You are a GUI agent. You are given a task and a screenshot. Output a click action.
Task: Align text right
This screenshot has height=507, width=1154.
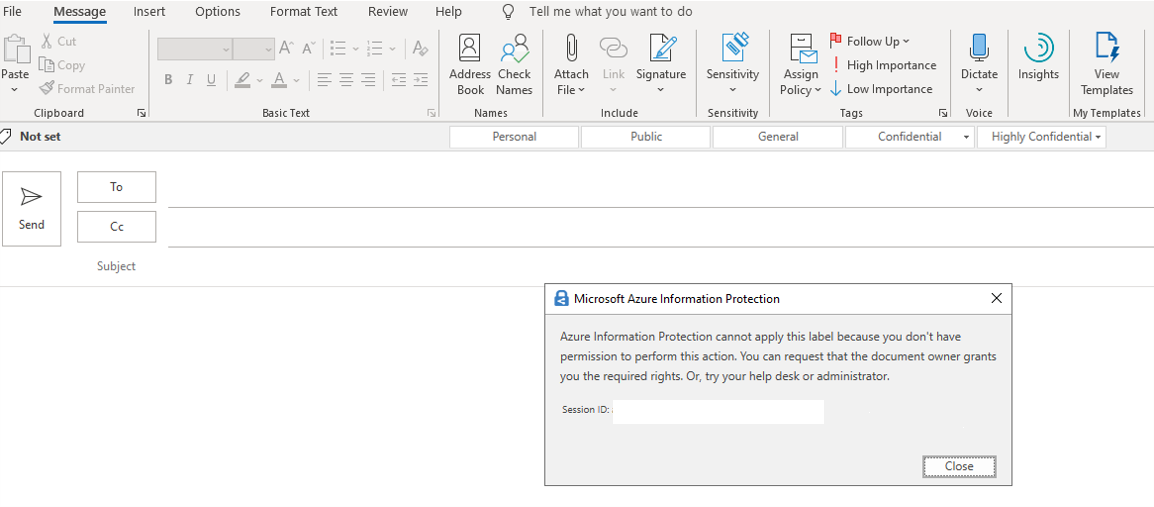click(x=368, y=79)
